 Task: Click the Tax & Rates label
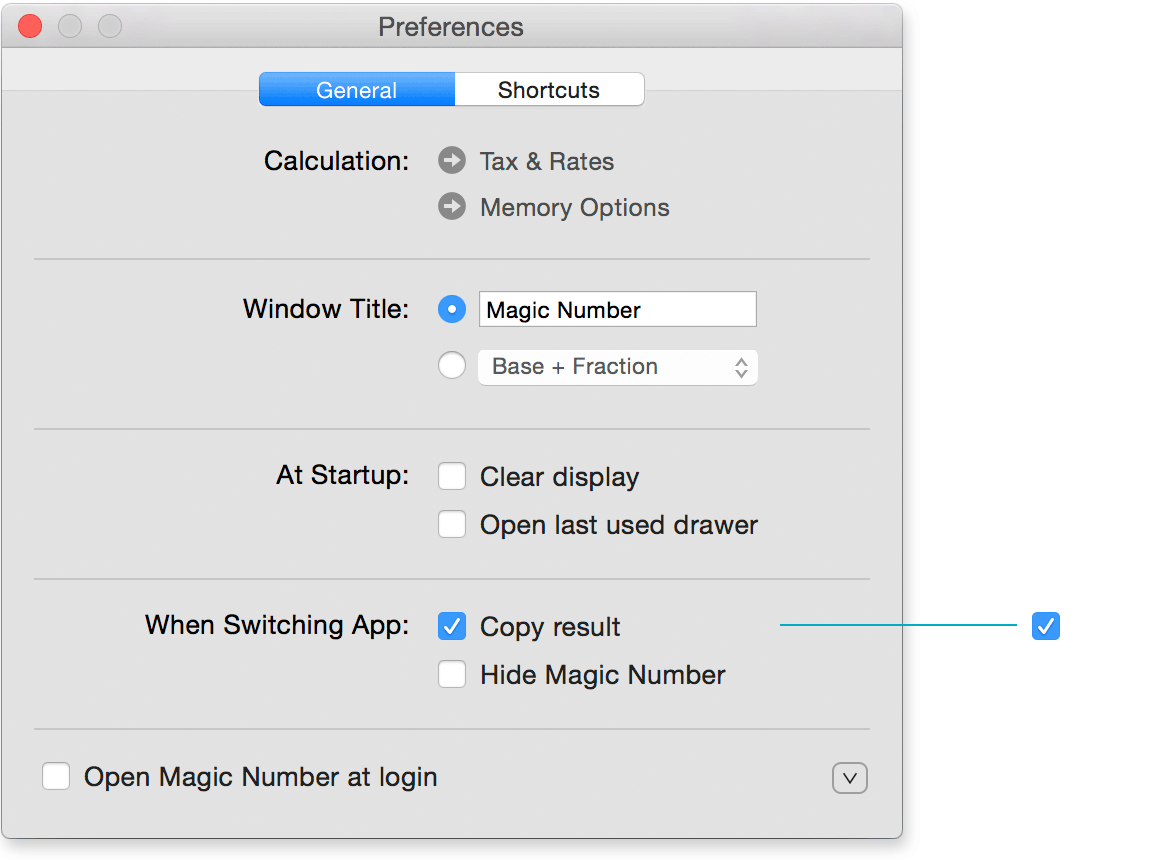pyautogui.click(x=547, y=161)
